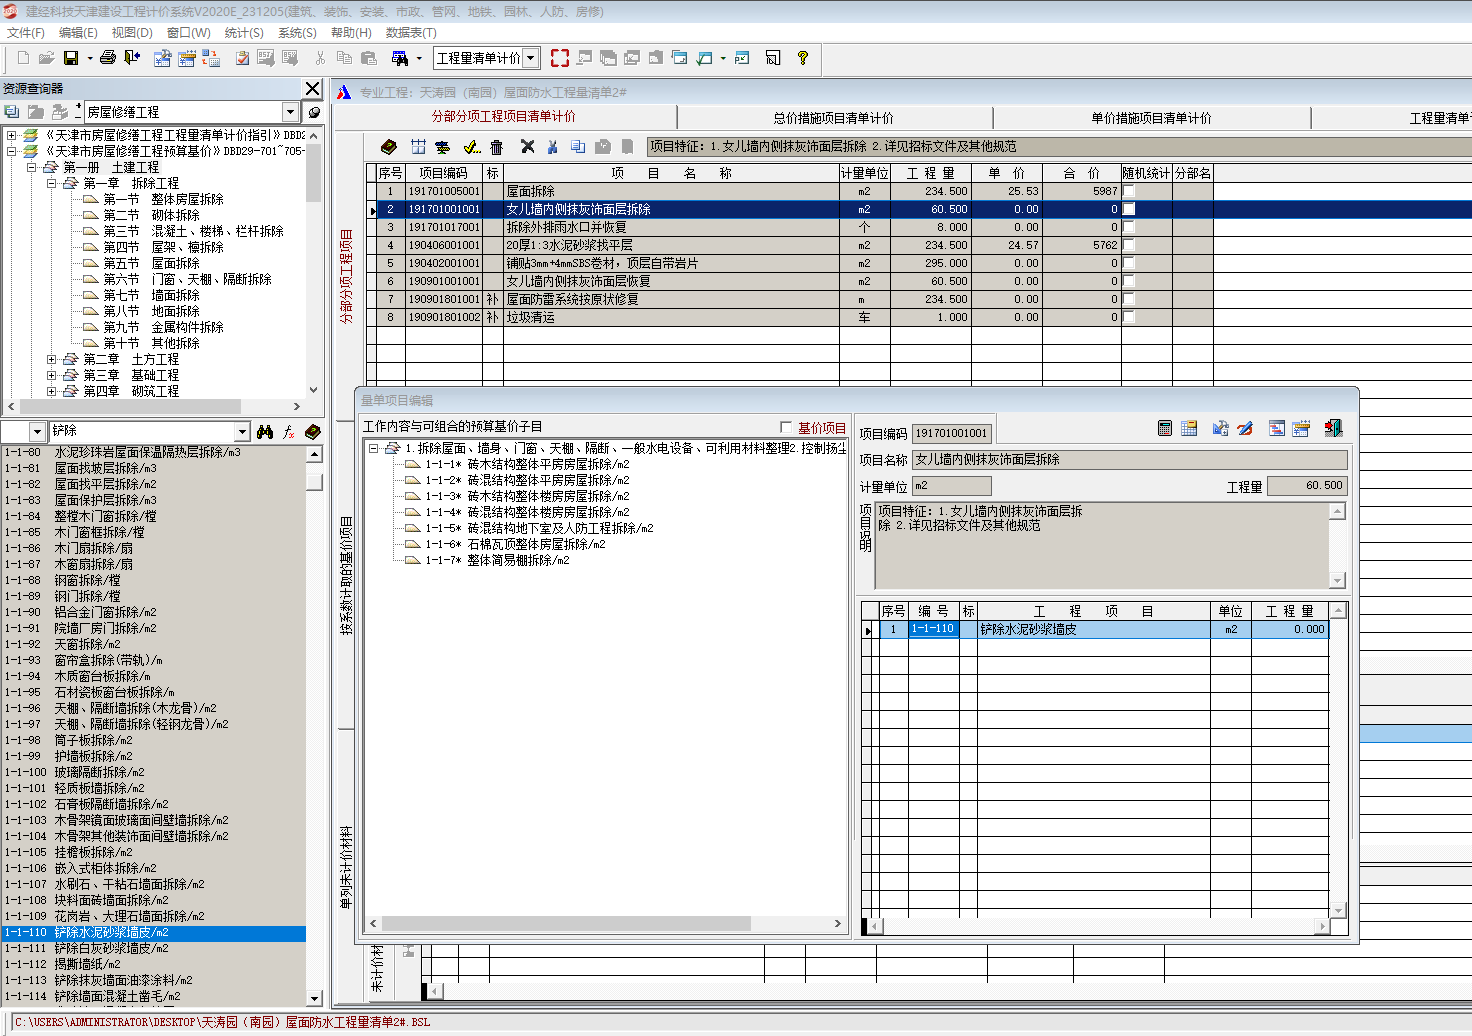The image size is (1472, 1036).
Task: Expand the 第三章 基础工程 tree node
Action: [52, 375]
